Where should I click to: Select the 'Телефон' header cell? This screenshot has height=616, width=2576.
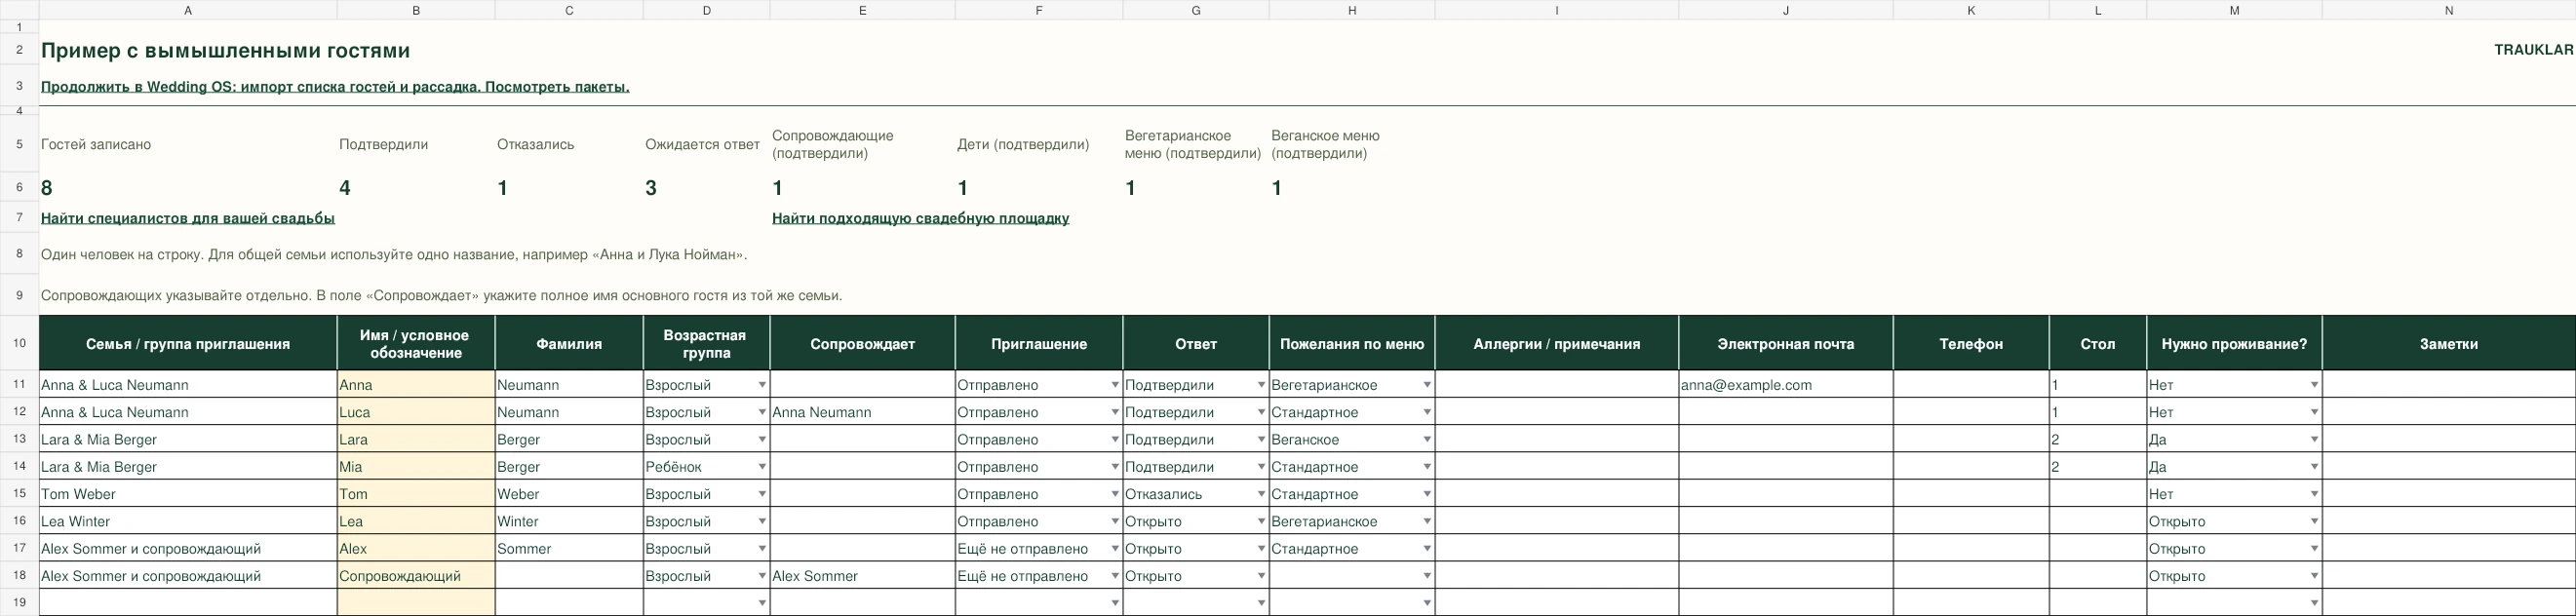point(1971,344)
